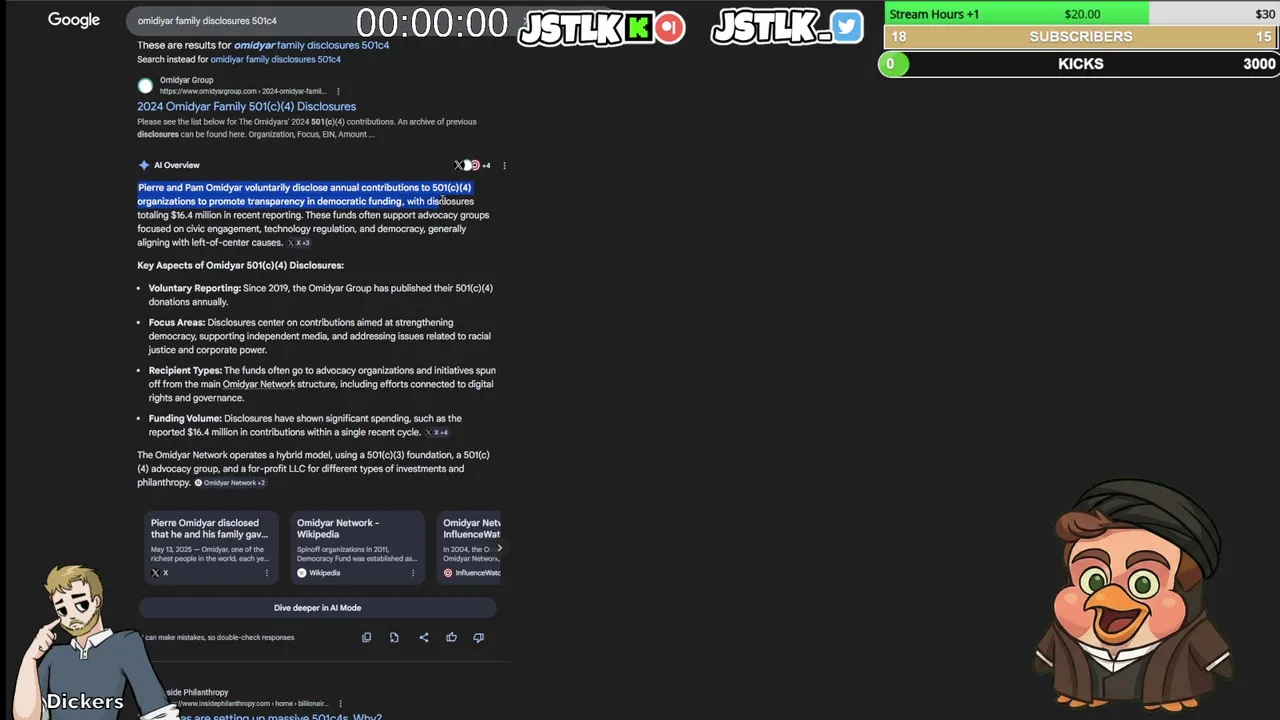This screenshot has width=1280, height=720.
Task: Open the underlined Omidyar Network link
Action: 259,384
